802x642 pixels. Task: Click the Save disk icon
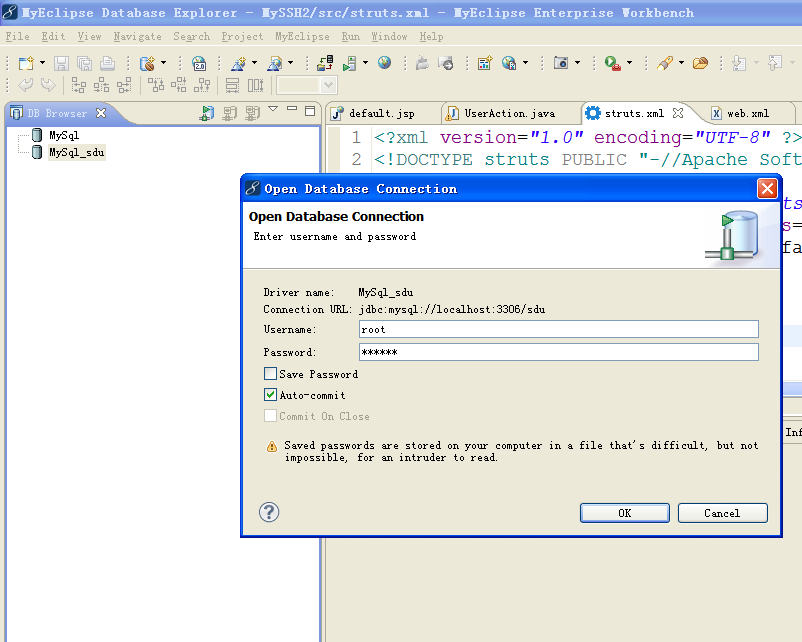tap(61, 63)
